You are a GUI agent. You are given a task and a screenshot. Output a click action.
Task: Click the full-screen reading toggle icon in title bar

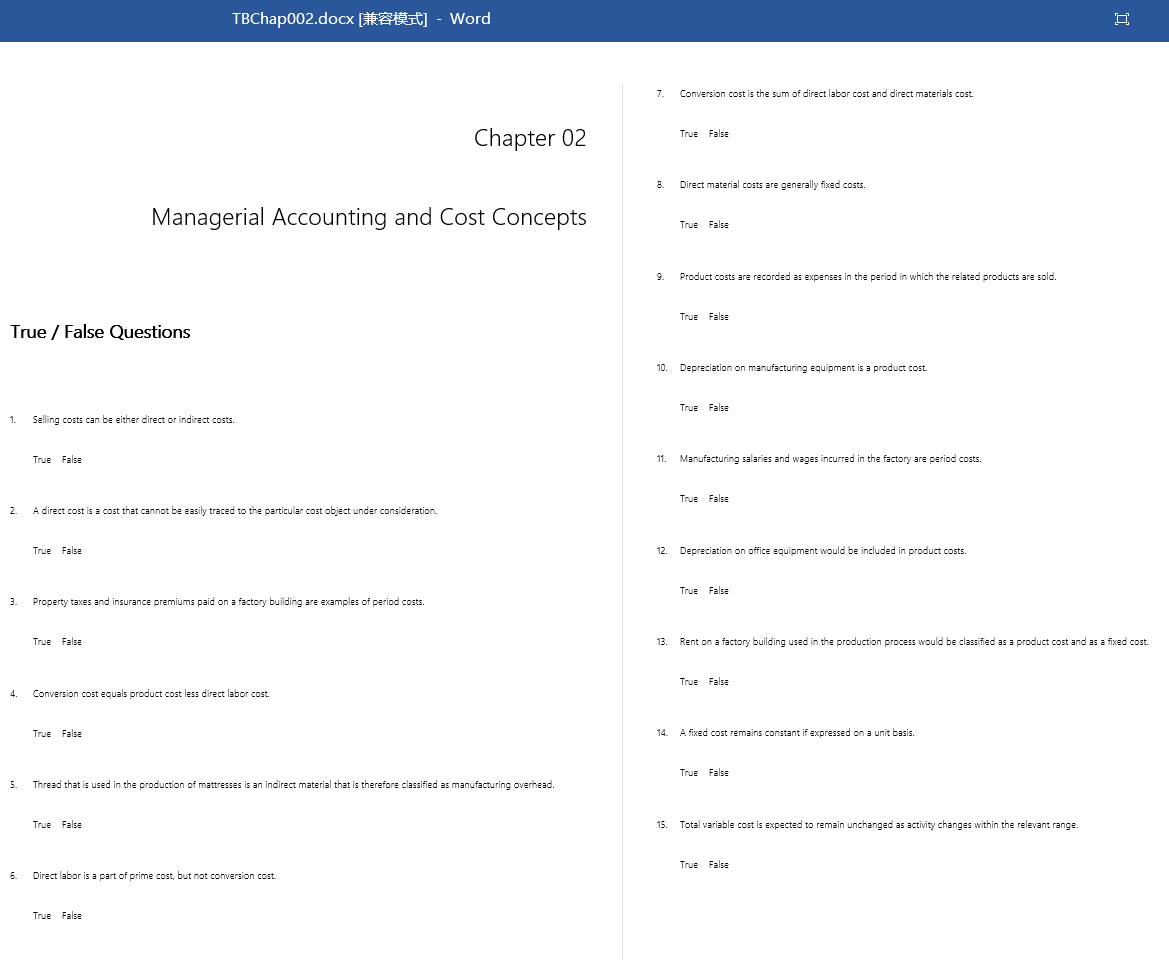1121,19
